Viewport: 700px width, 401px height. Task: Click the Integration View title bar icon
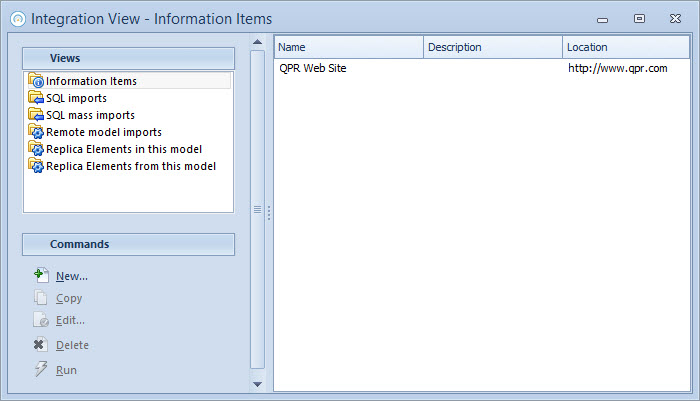[x=18, y=19]
